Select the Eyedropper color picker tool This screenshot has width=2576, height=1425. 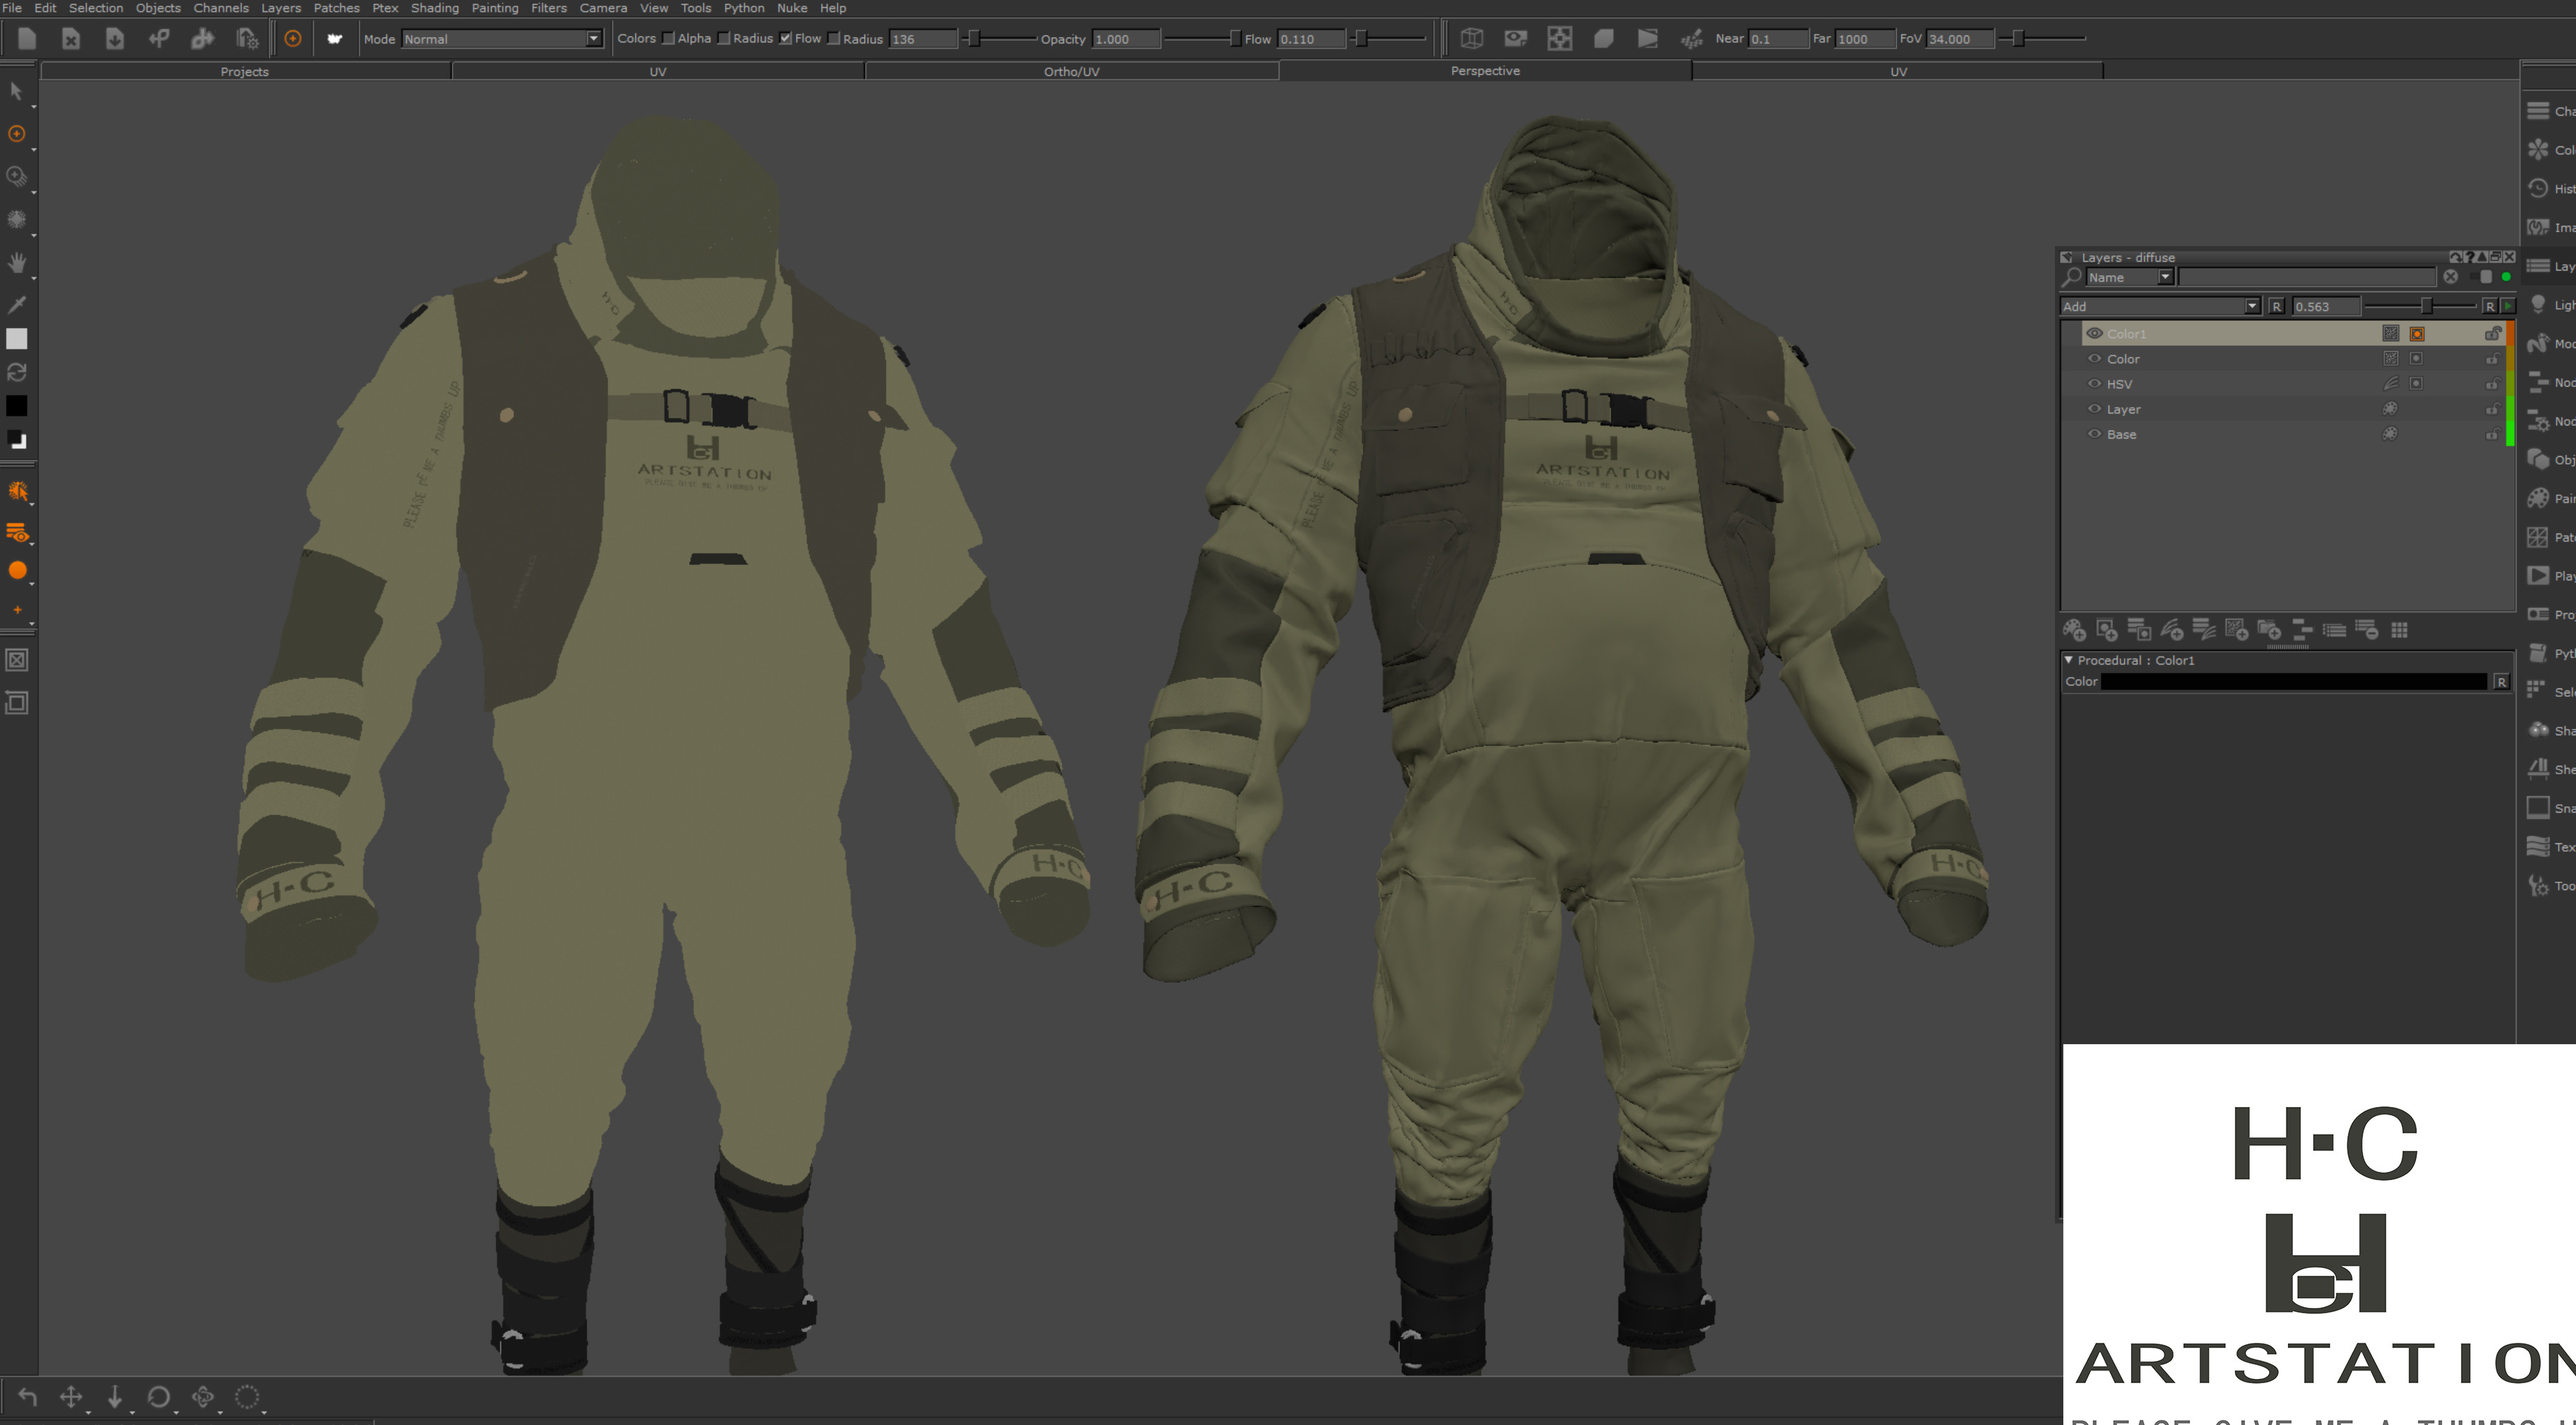click(x=17, y=304)
